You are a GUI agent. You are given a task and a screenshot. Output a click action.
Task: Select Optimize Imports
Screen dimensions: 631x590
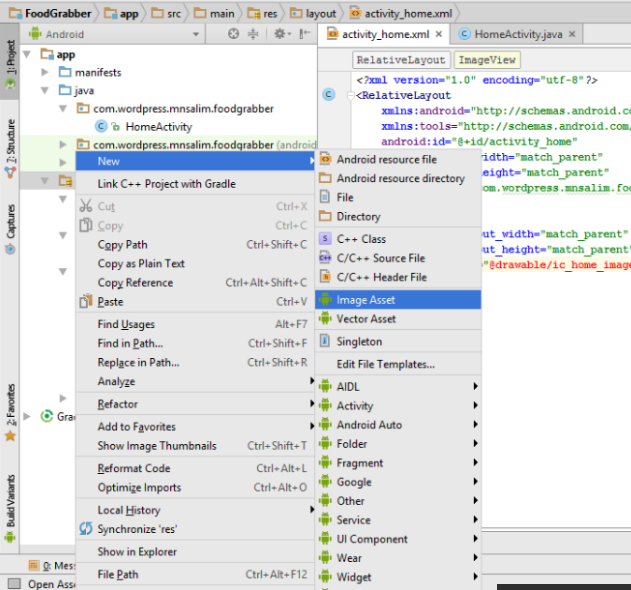(195, 487)
